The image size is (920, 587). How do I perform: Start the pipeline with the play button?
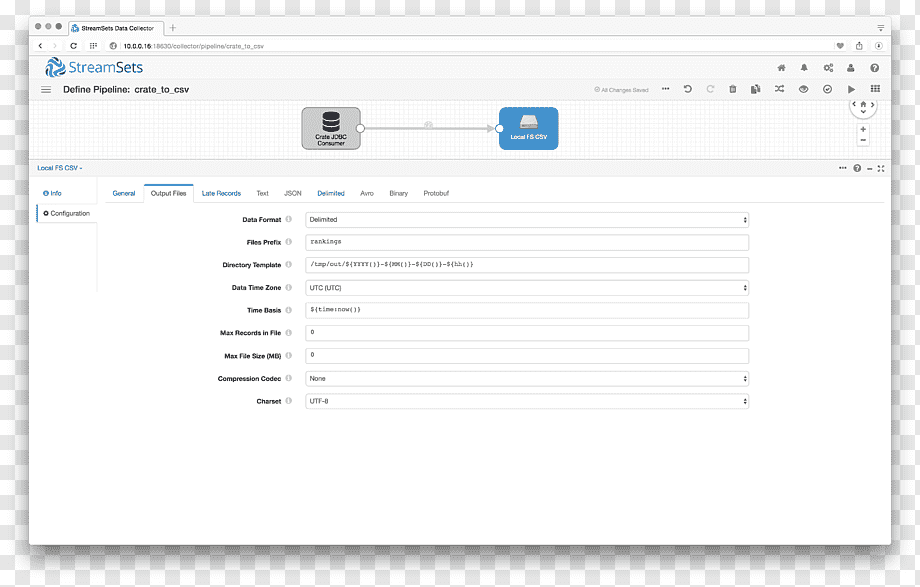click(x=851, y=89)
